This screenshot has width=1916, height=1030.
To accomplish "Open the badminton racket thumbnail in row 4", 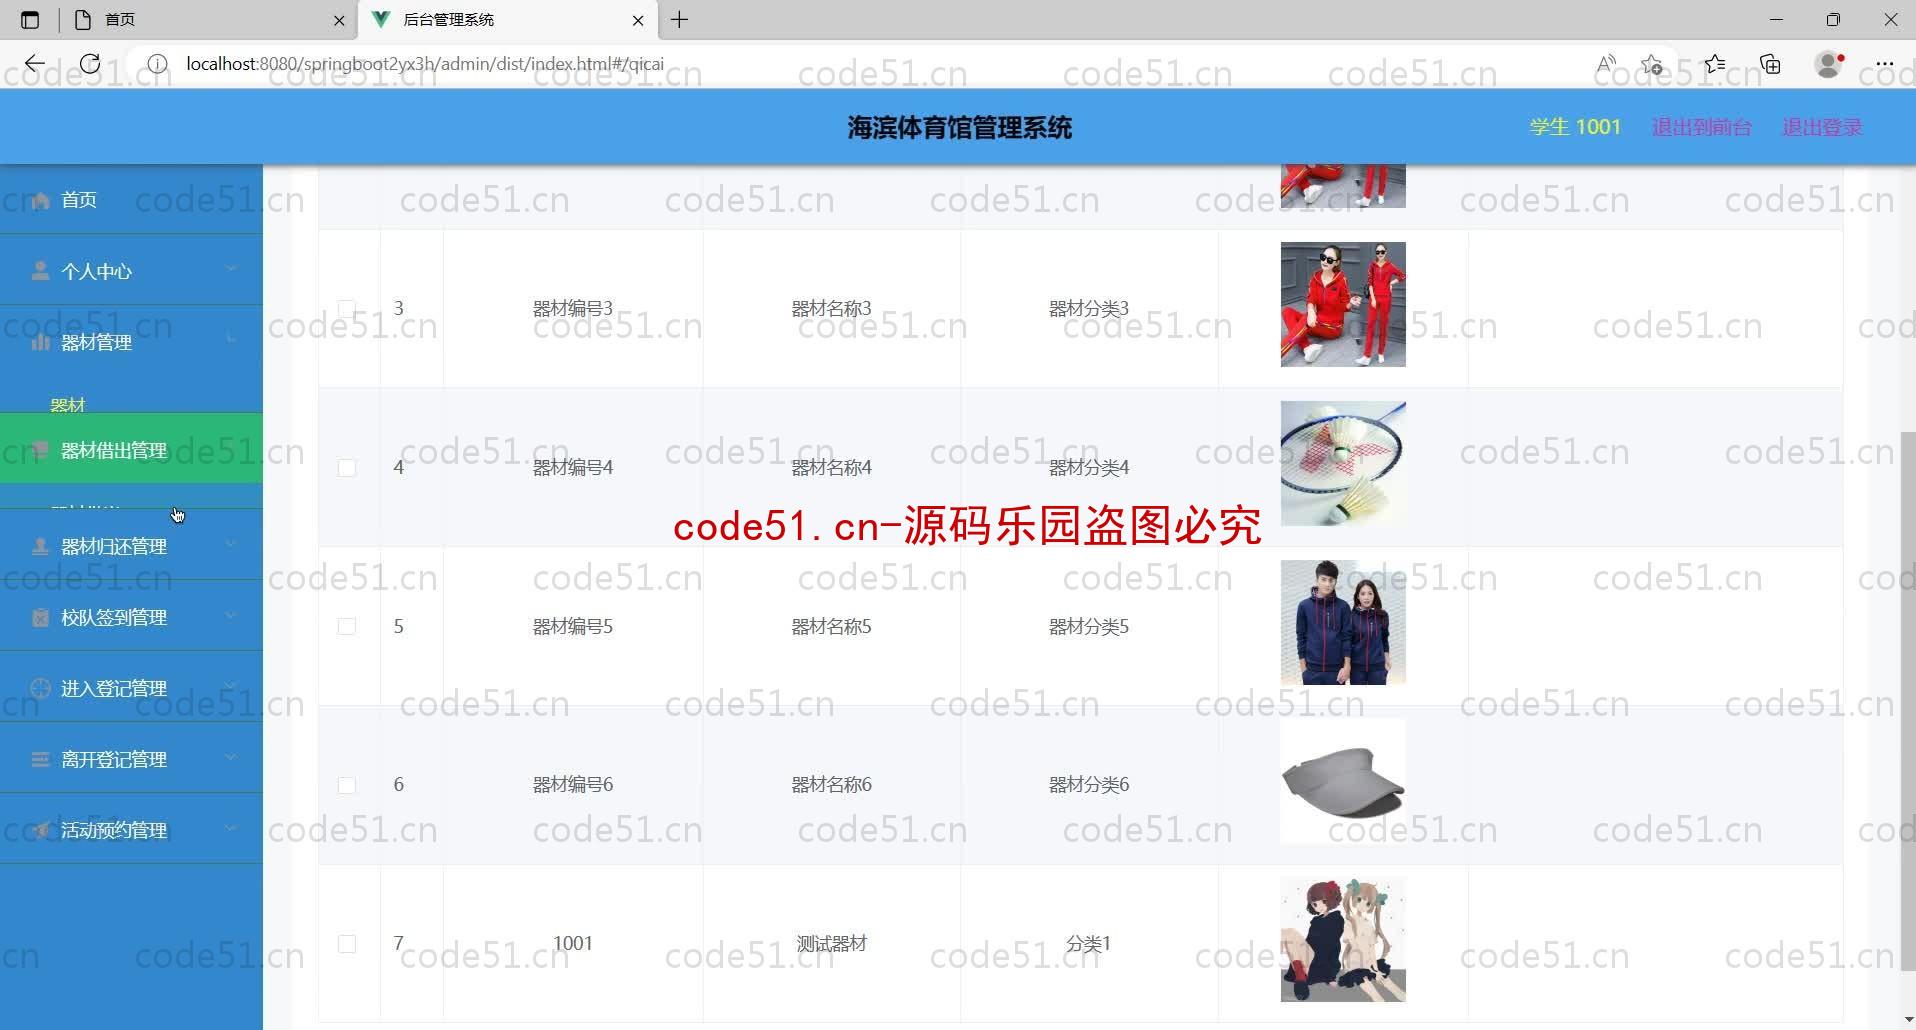I will tap(1343, 463).
